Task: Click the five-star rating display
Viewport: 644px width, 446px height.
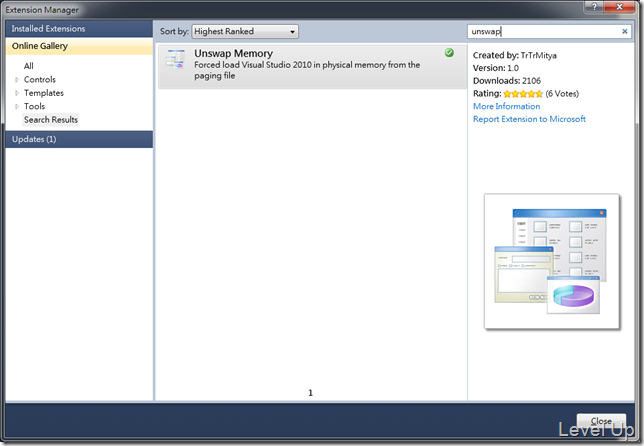Action: 523,94
